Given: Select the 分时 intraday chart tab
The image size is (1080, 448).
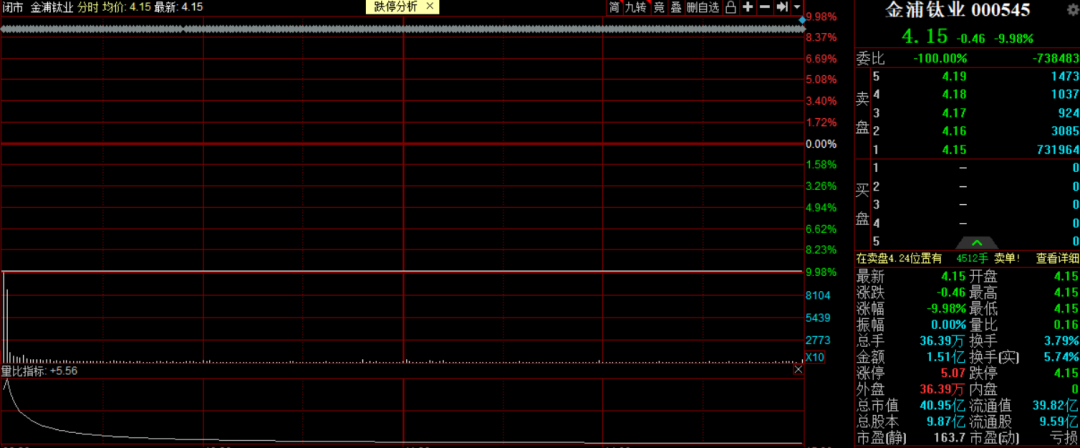Looking at the screenshot, I should 88,7.
